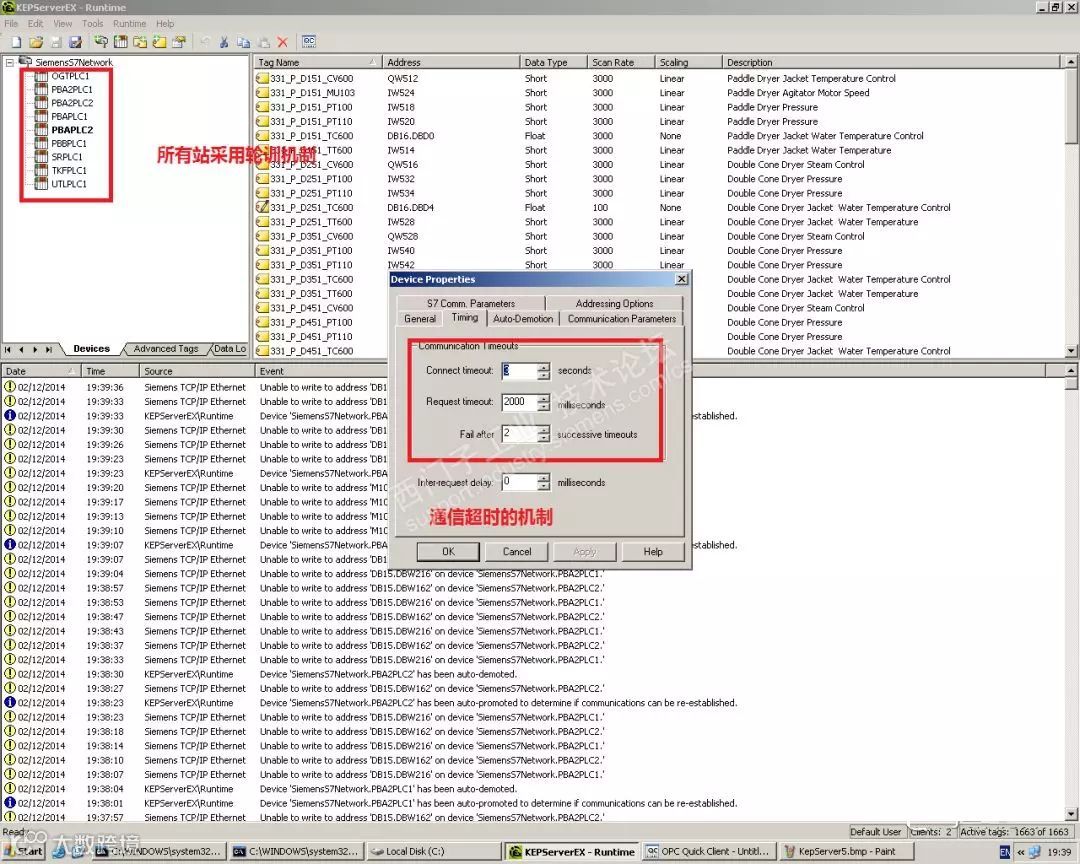Click the tag icon of 331_P_D451_CV600

click(262, 308)
